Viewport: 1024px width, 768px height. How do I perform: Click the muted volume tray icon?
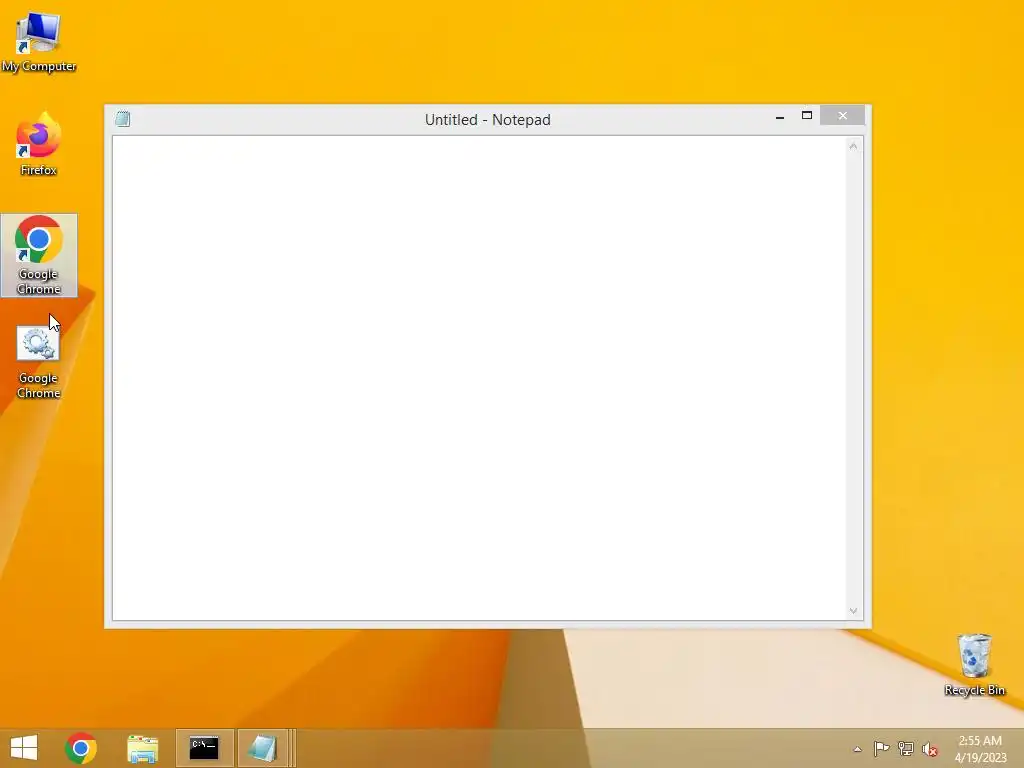(x=930, y=750)
